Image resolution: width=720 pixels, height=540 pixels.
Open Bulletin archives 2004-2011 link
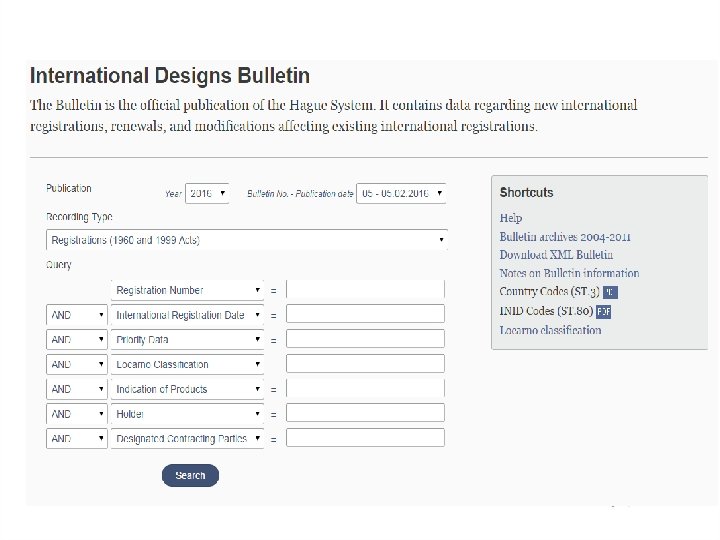(565, 237)
